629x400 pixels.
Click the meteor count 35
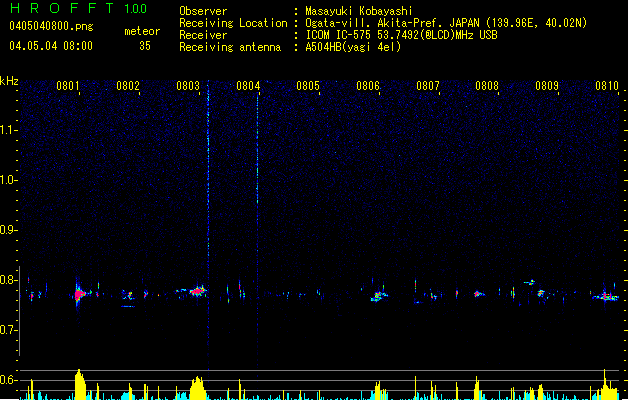(x=145, y=46)
